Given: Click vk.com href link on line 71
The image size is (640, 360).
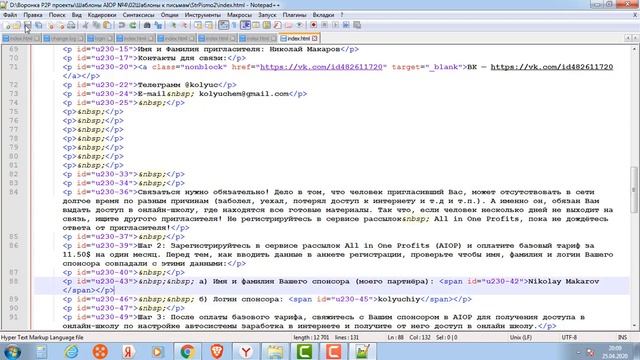Looking at the screenshot, I should coord(321,67).
